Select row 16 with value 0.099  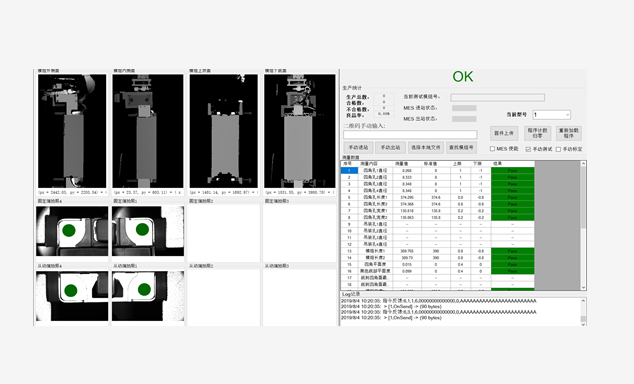tap(437, 271)
